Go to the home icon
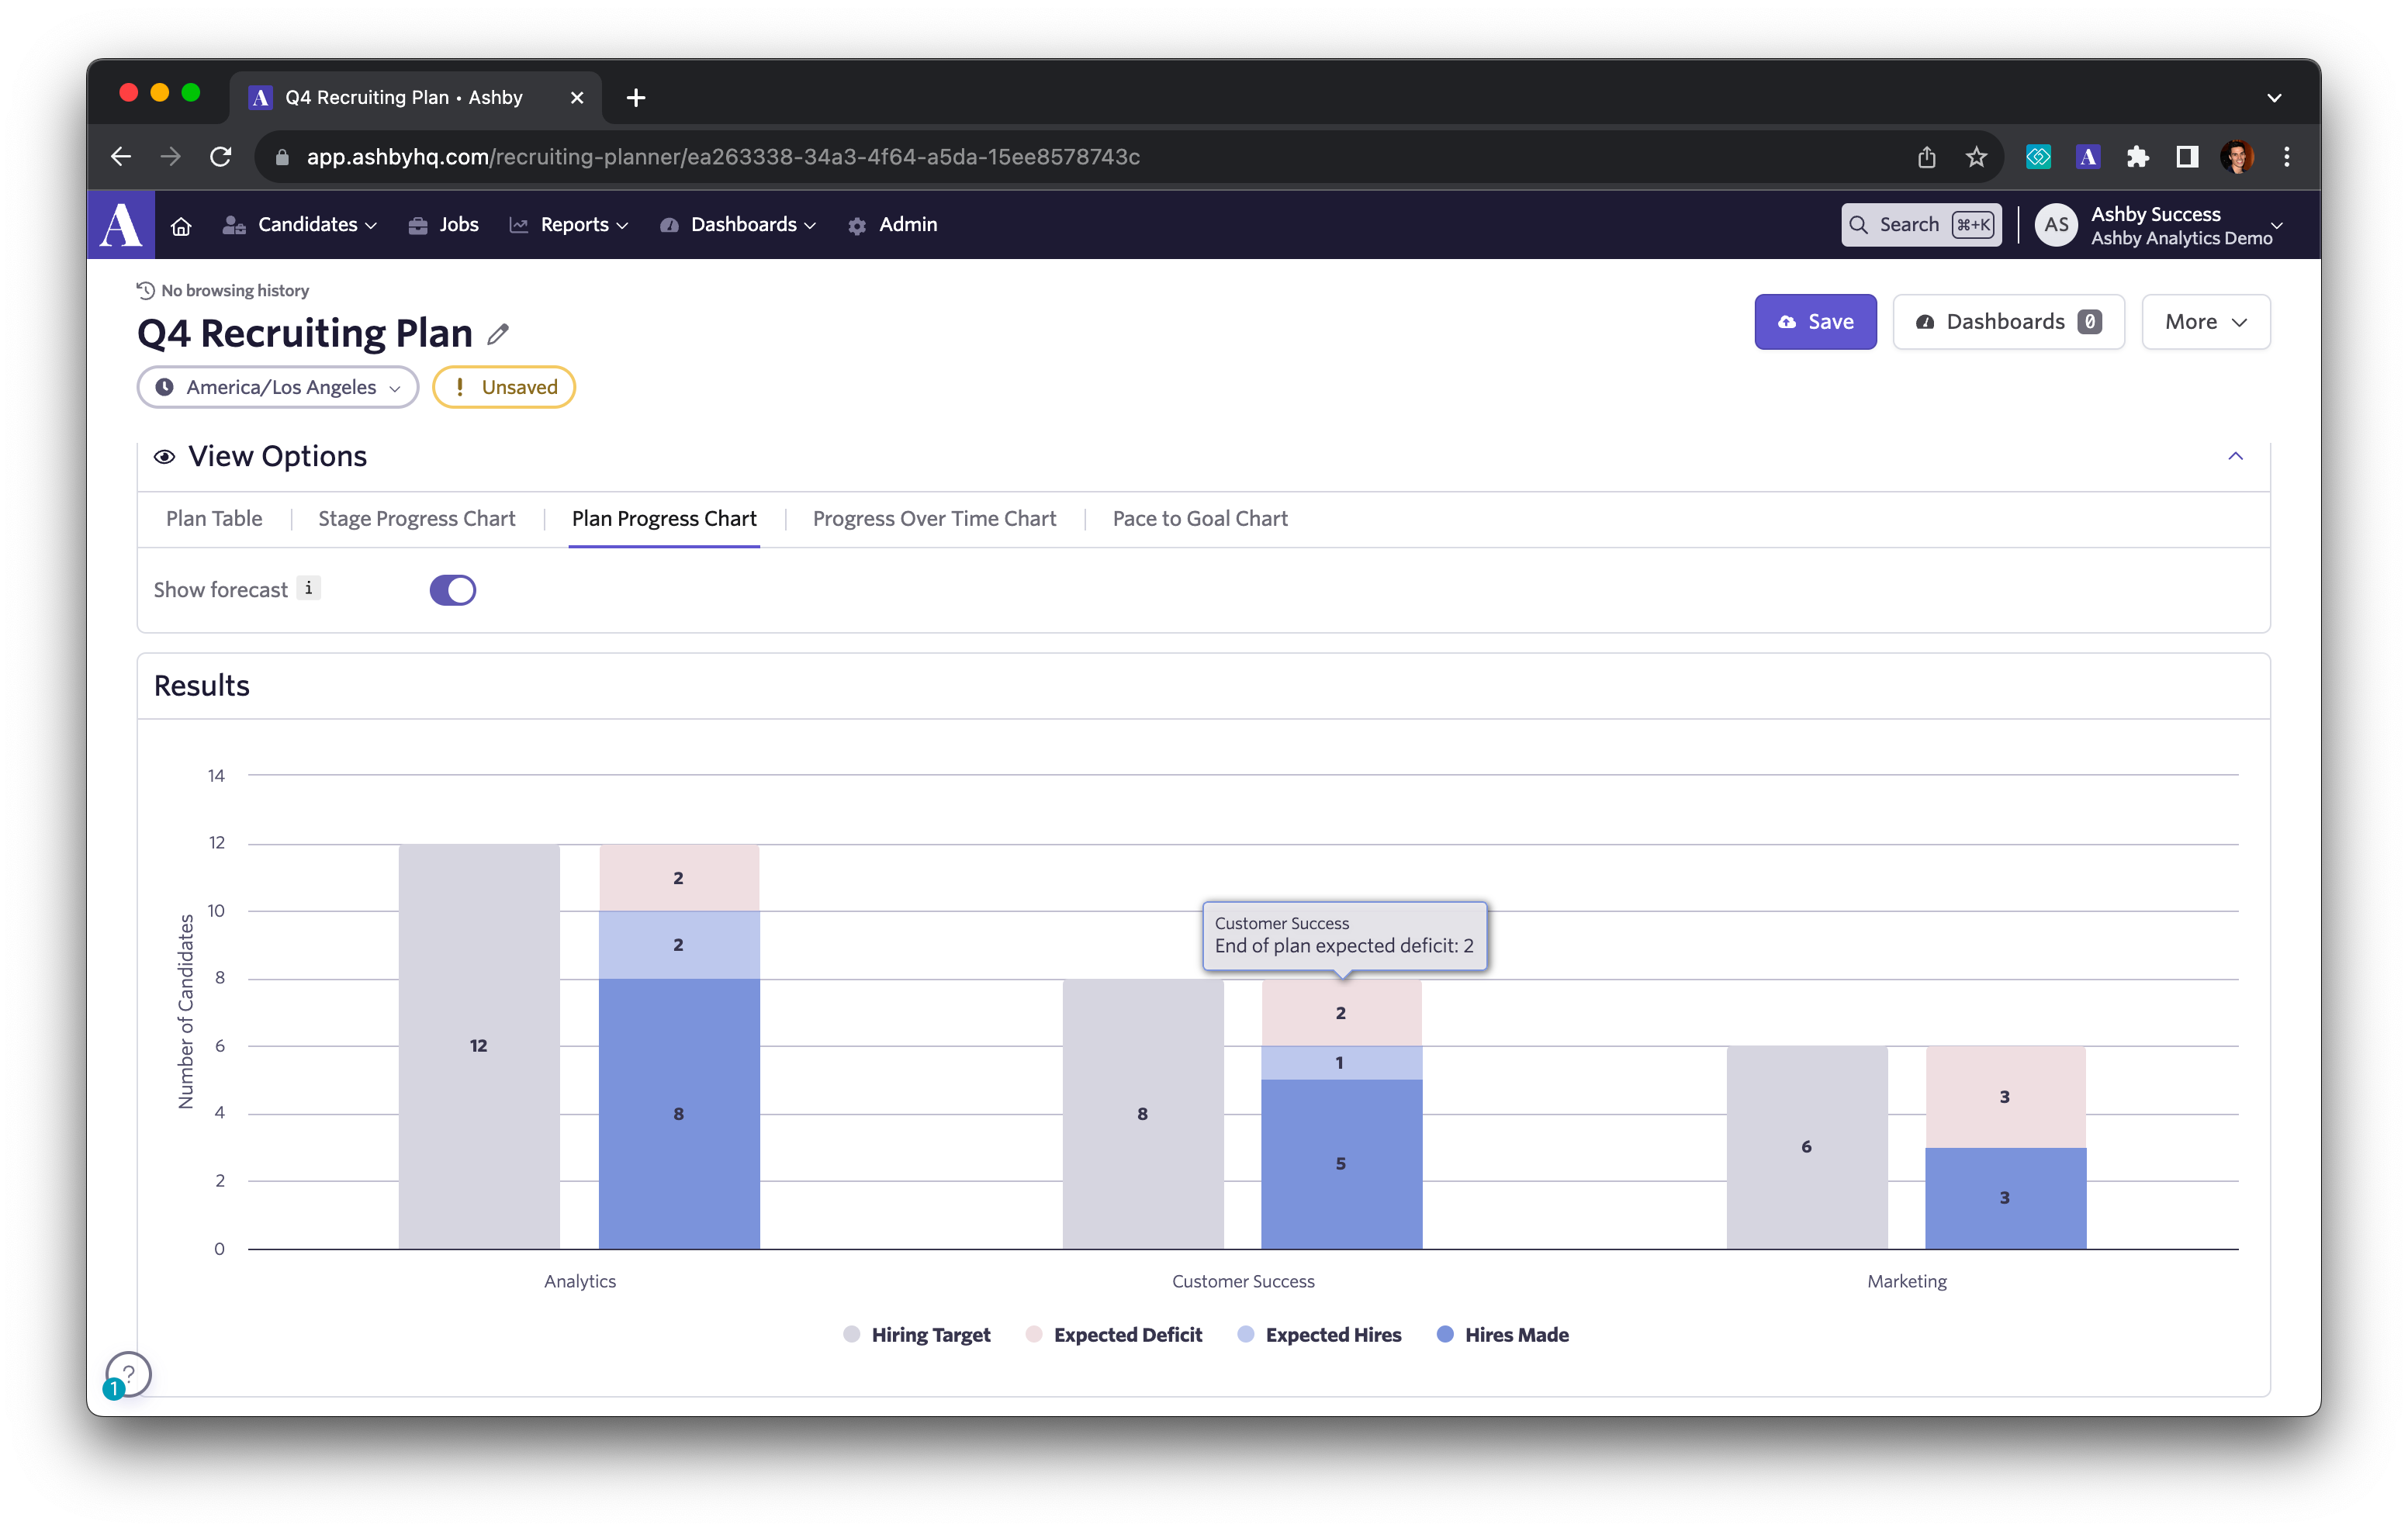Image resolution: width=2408 pixels, height=1531 pixels. pos(181,226)
